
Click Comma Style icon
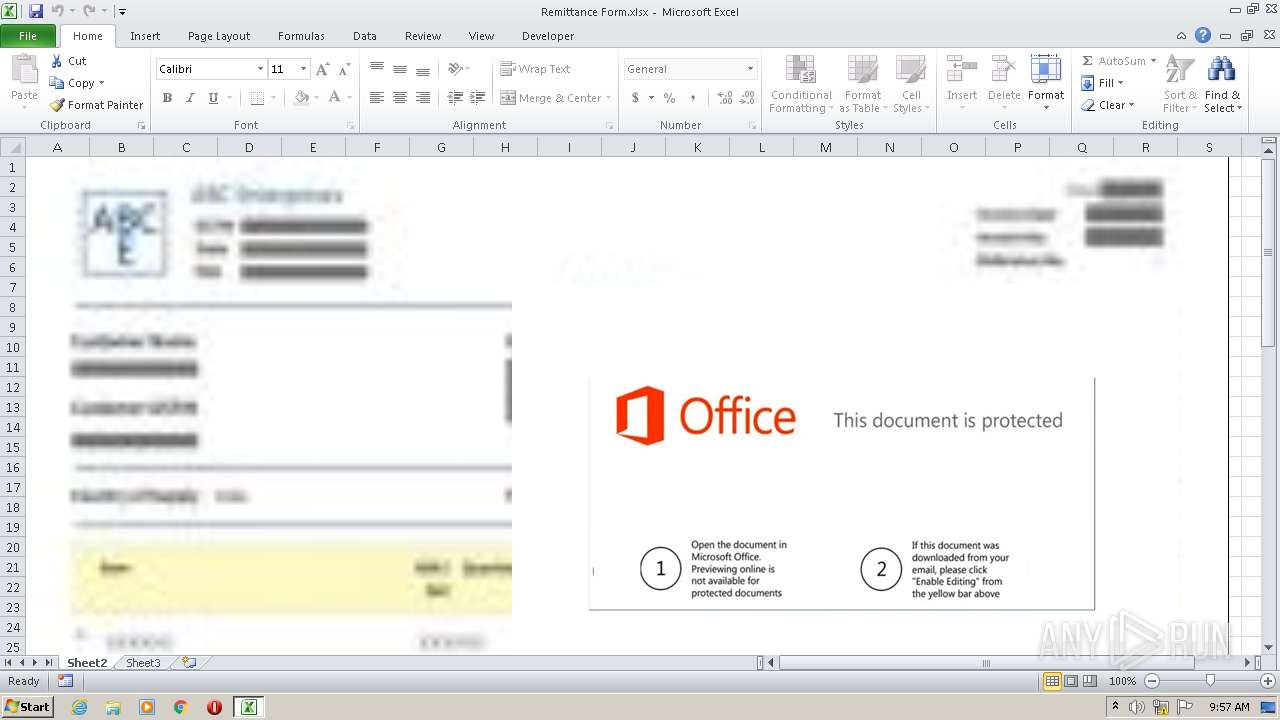coord(693,98)
